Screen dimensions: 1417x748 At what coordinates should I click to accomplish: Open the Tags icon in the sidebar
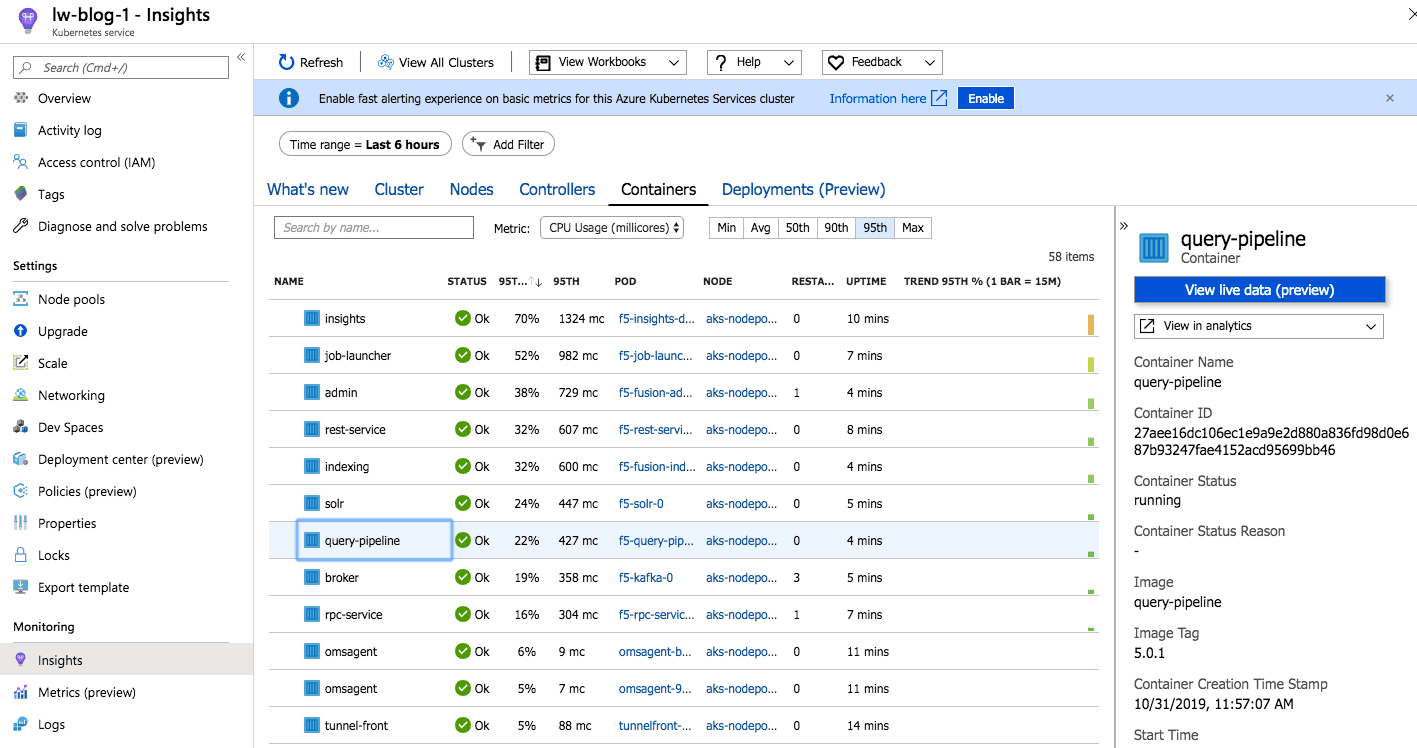pyautogui.click(x=21, y=194)
